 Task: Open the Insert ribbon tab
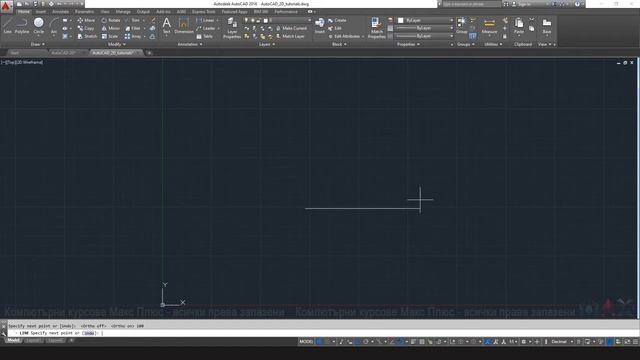click(x=41, y=12)
